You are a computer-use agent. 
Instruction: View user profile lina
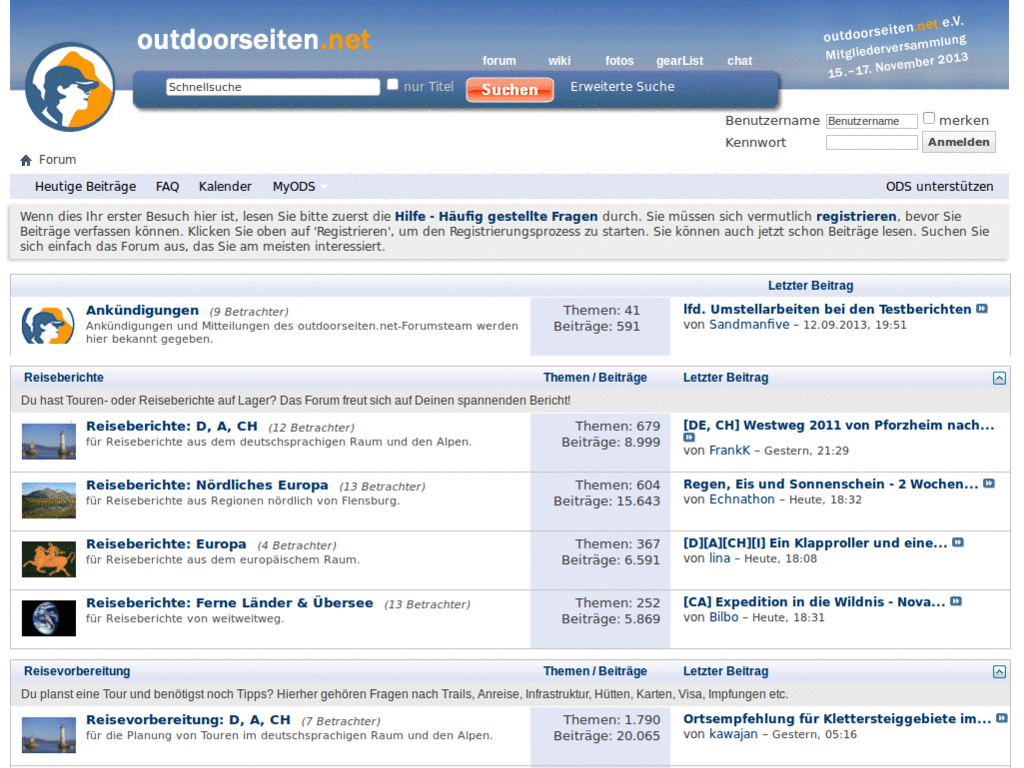[720, 558]
